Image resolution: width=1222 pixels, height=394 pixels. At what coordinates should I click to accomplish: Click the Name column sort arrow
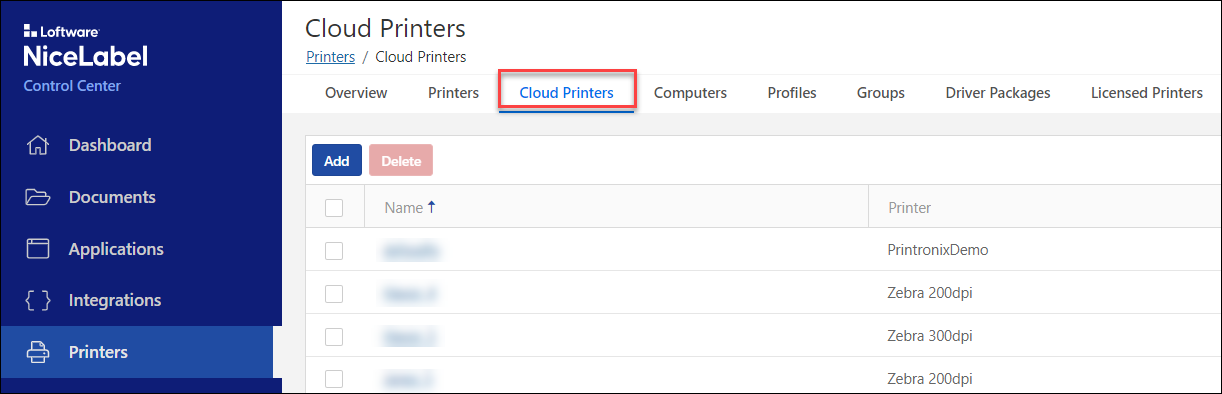432,207
